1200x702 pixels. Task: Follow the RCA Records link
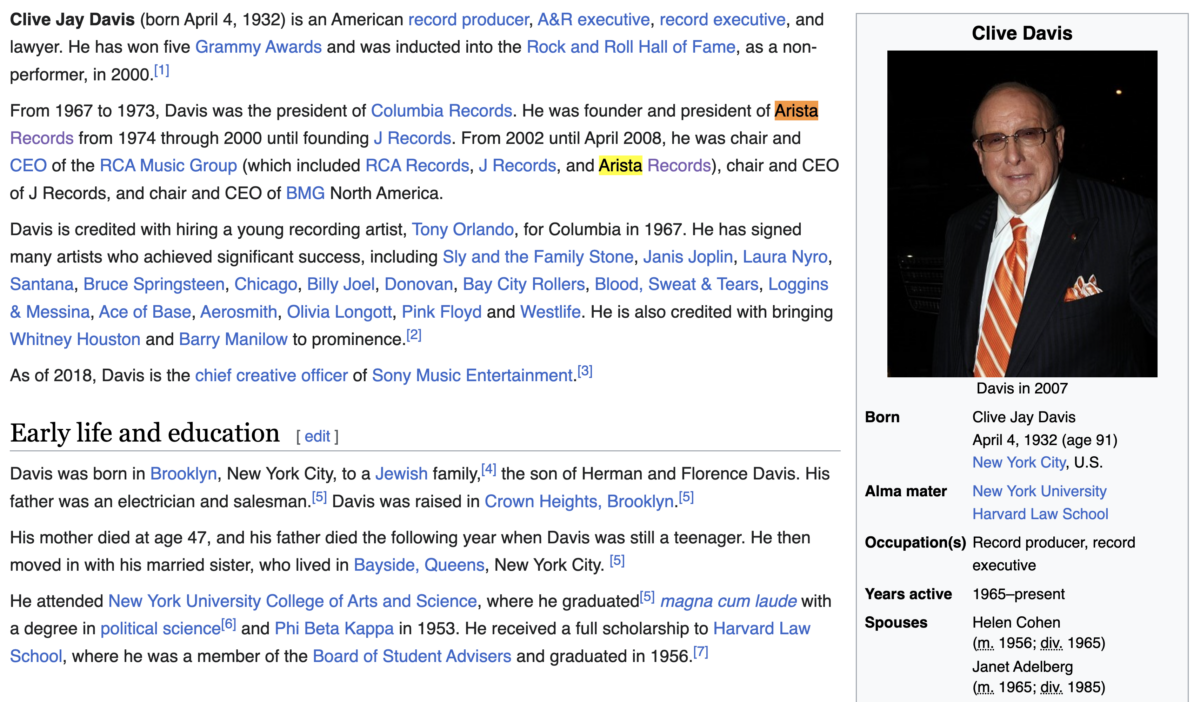tap(417, 165)
